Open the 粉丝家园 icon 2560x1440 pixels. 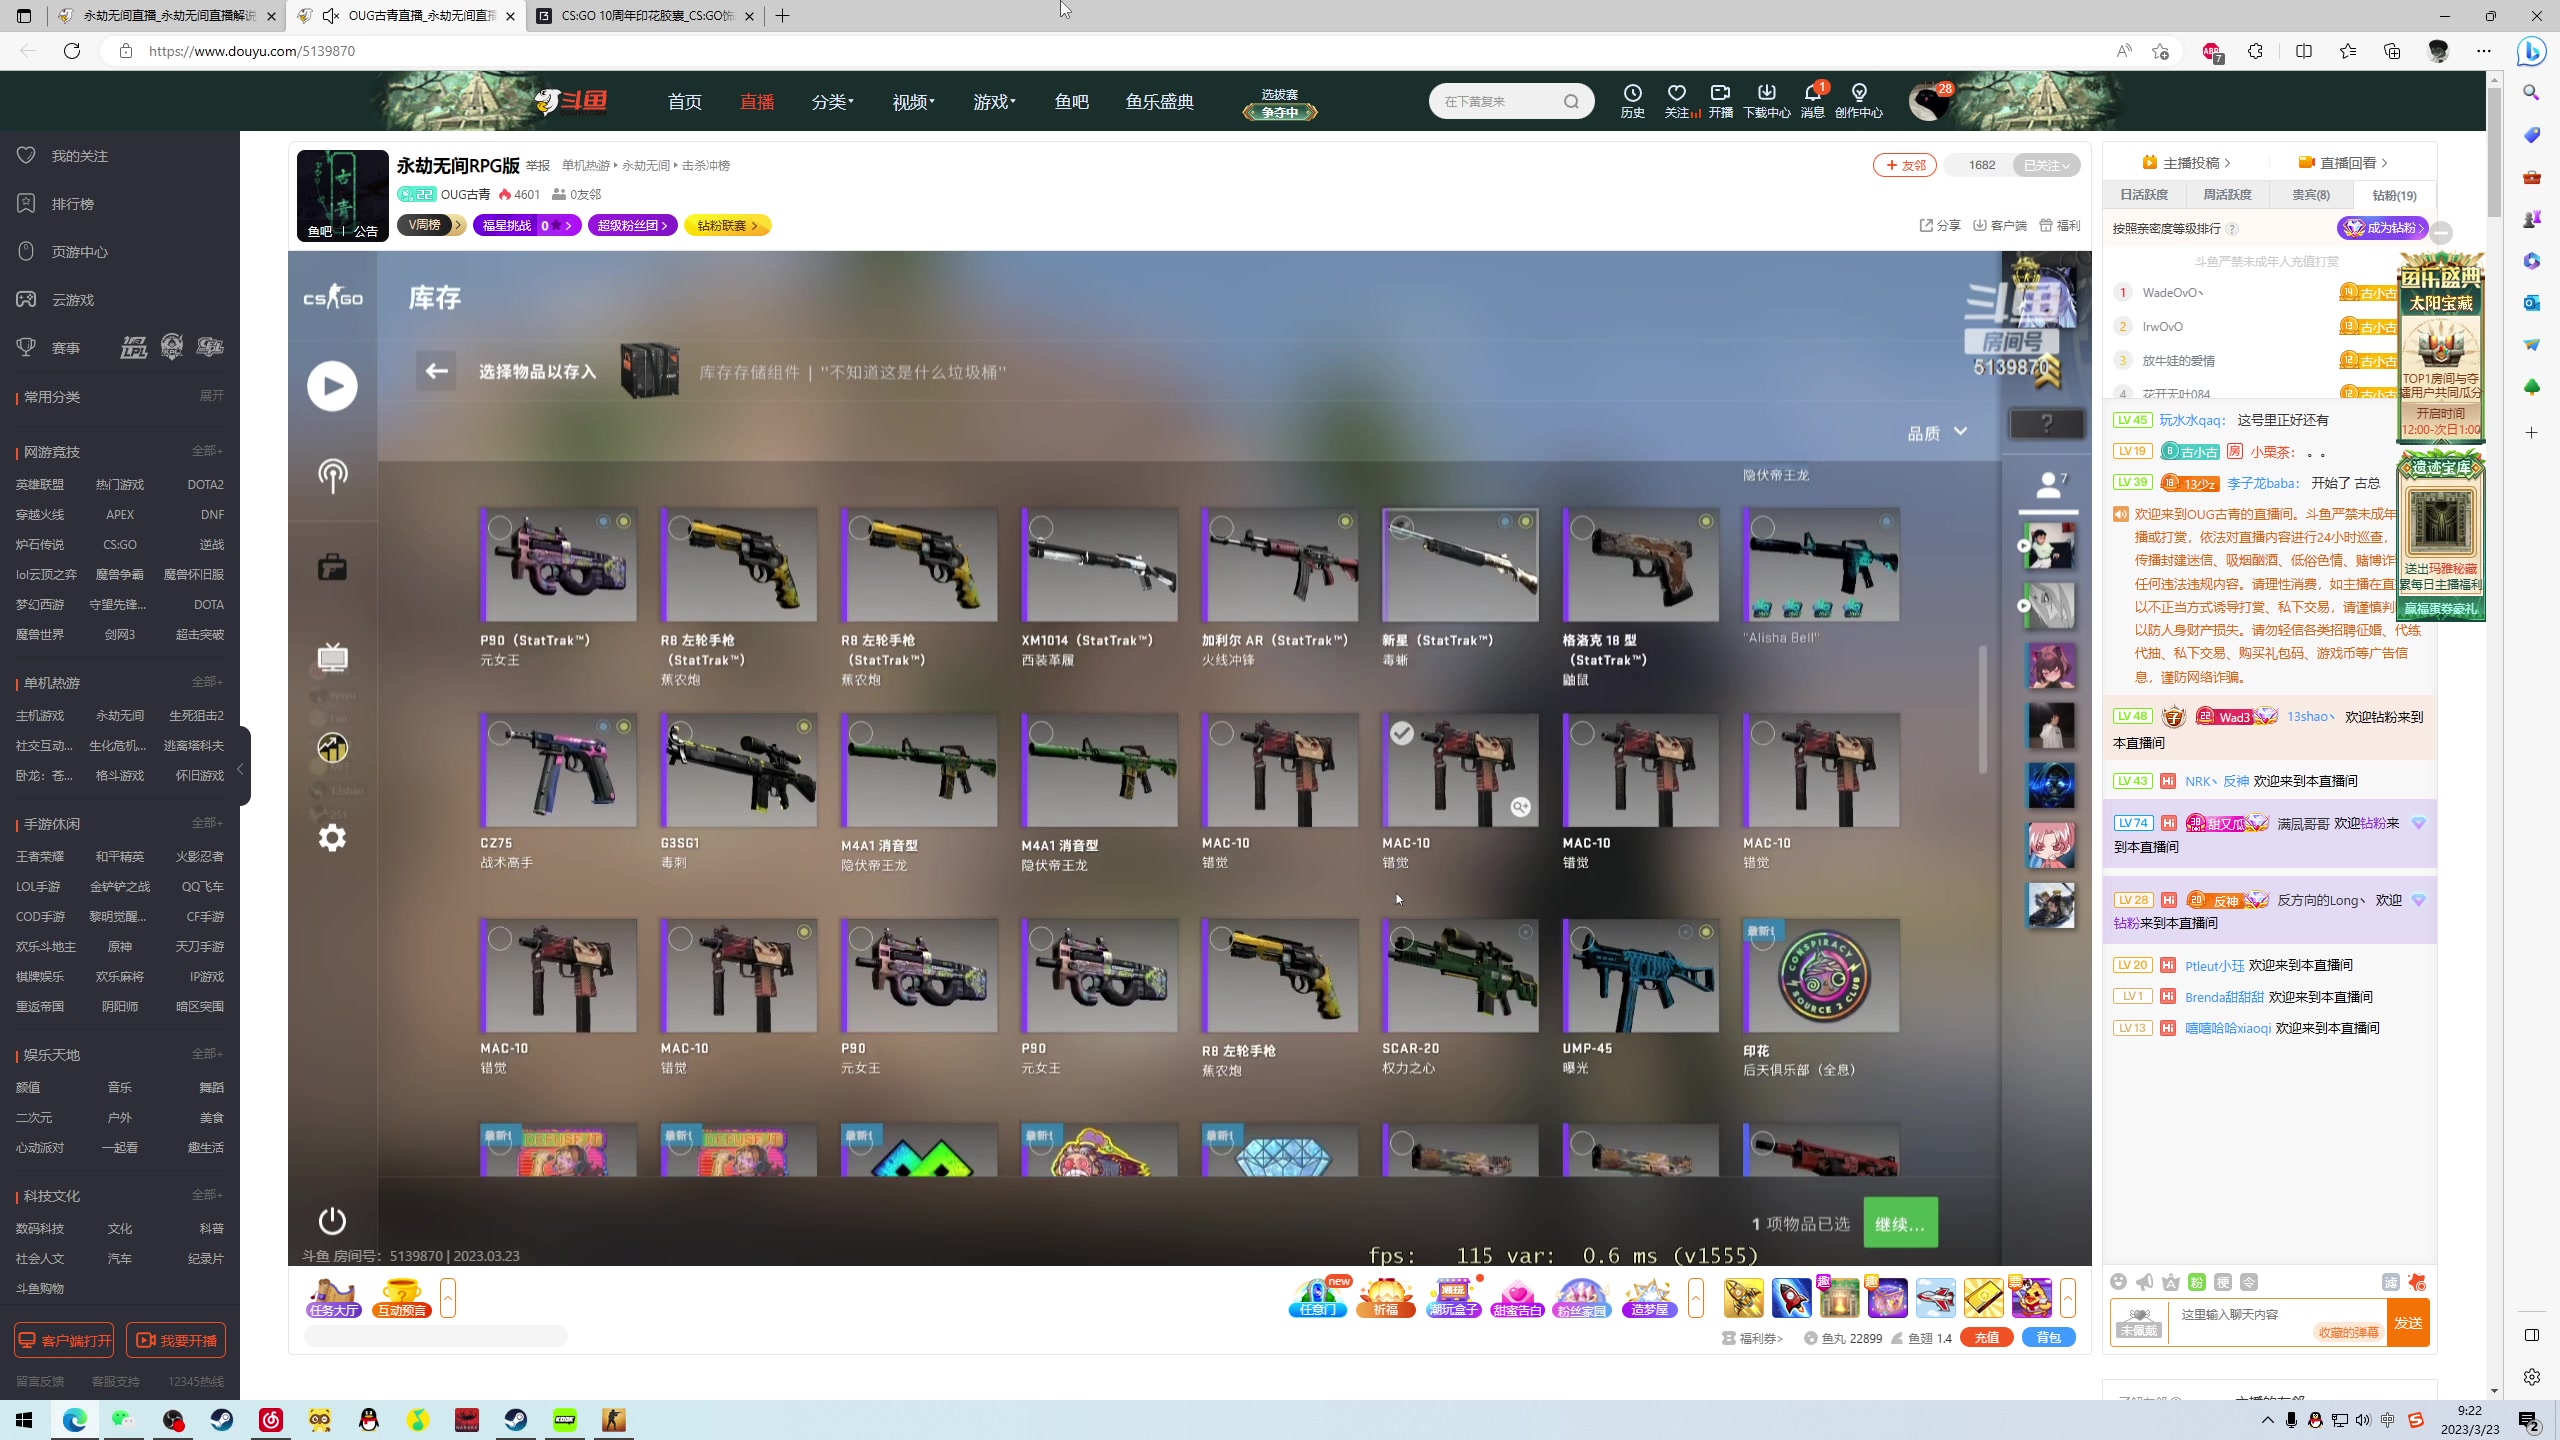click(x=1582, y=1298)
